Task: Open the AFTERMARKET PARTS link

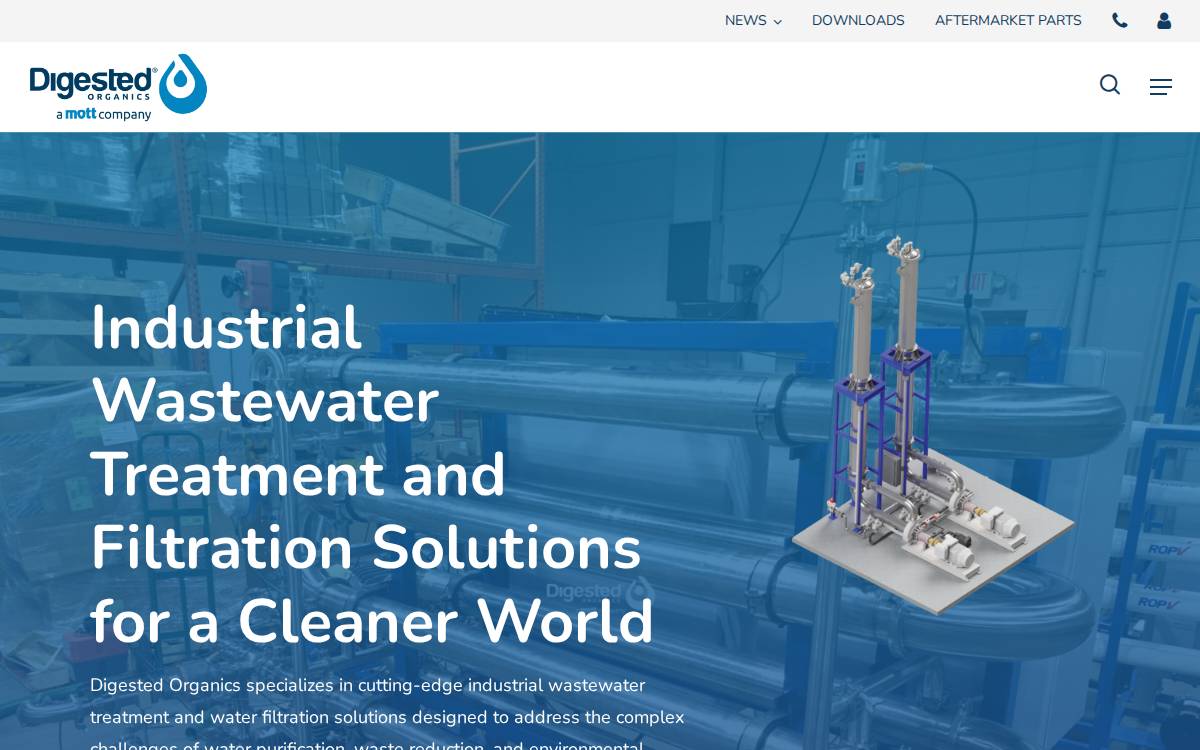Action: (1008, 21)
